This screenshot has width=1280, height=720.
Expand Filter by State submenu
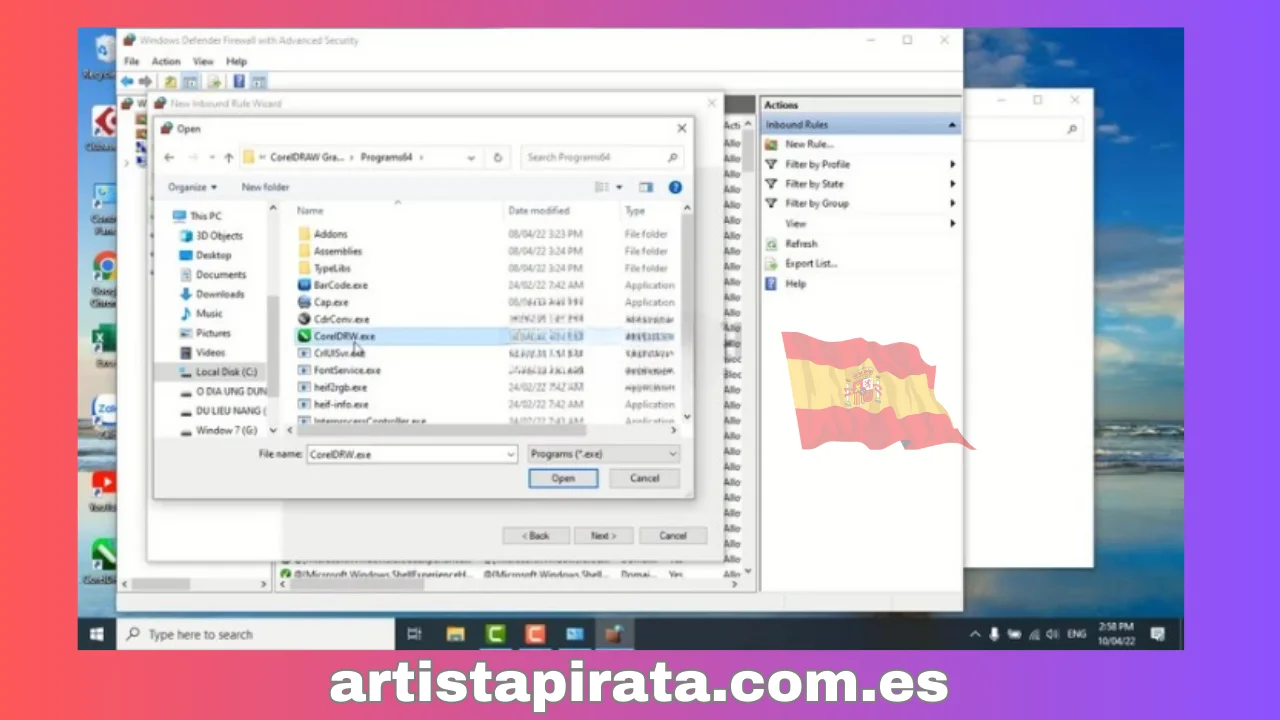coord(952,184)
